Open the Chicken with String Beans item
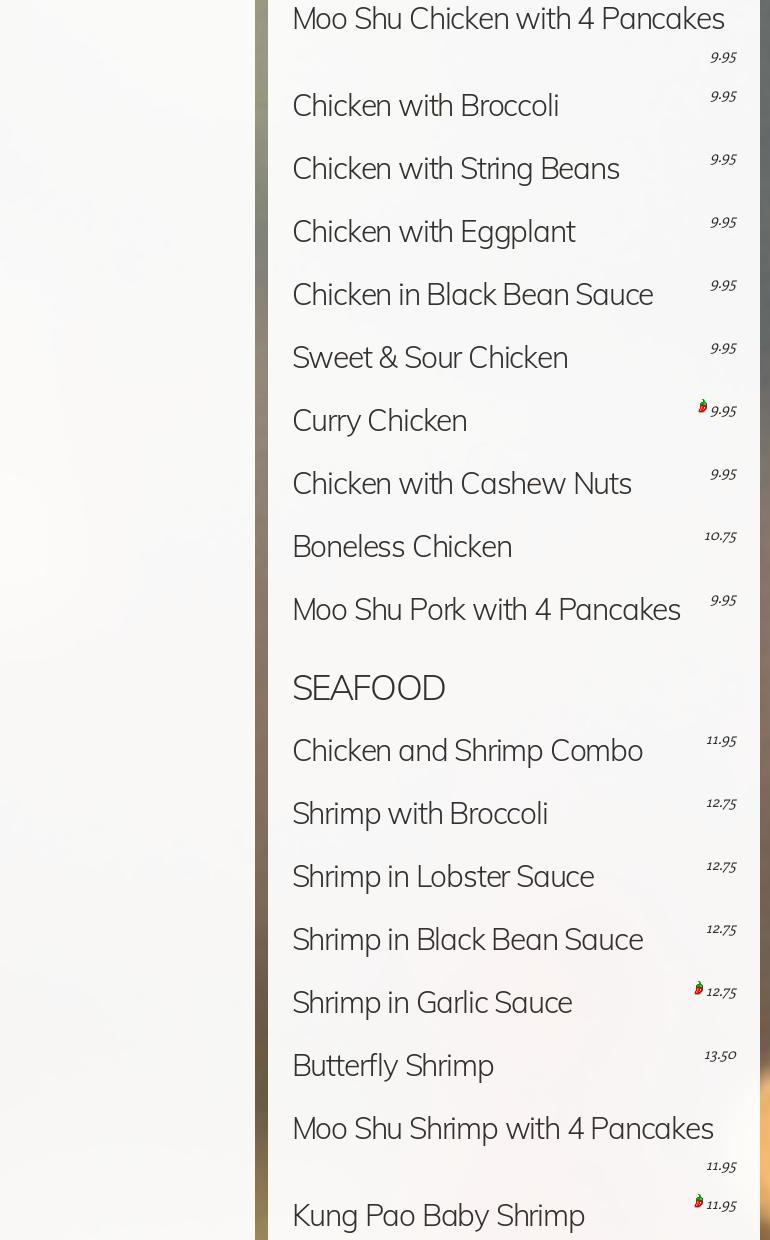Image resolution: width=770 pixels, height=1240 pixels. [x=455, y=168]
